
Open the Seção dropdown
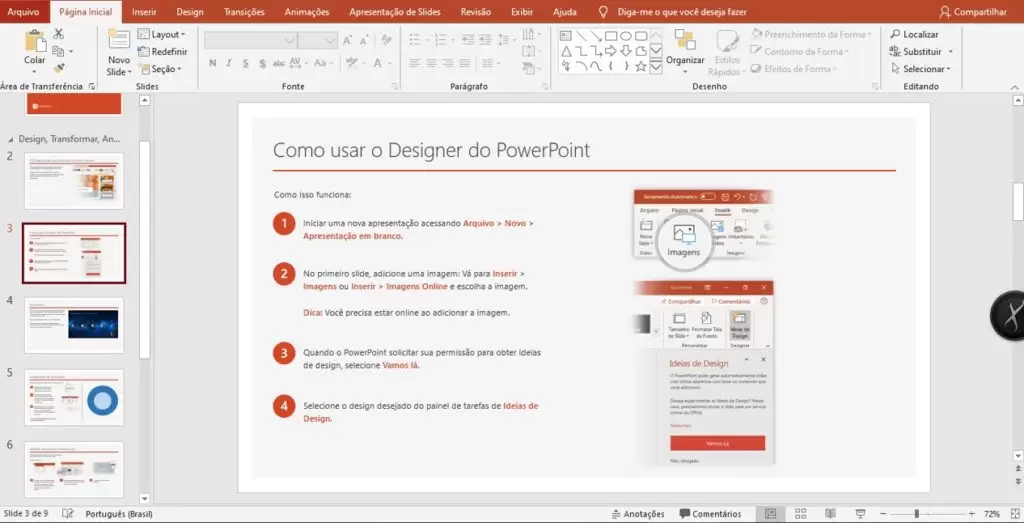pos(160,69)
